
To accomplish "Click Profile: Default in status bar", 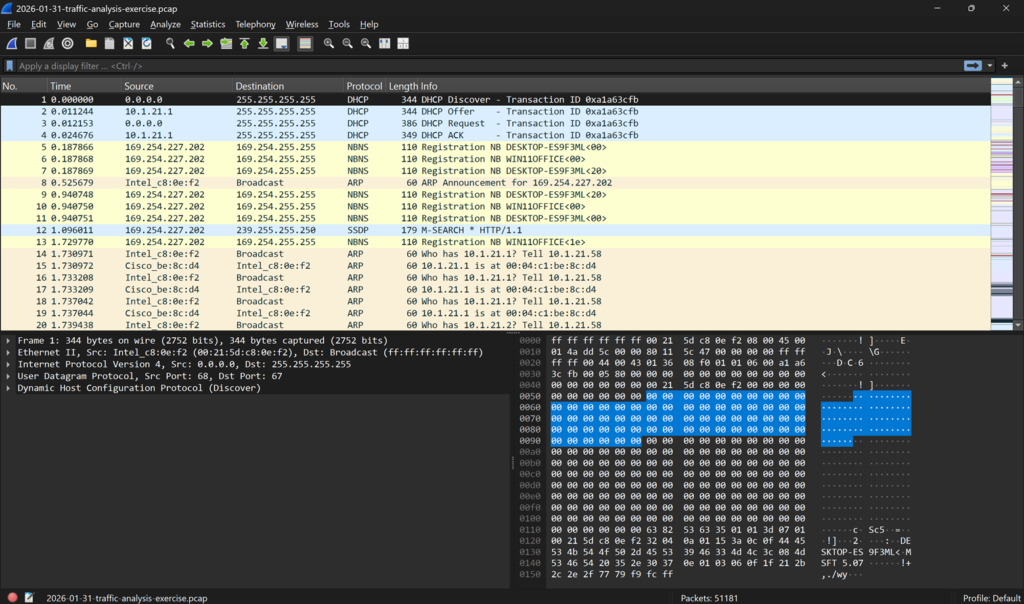I will pos(991,597).
